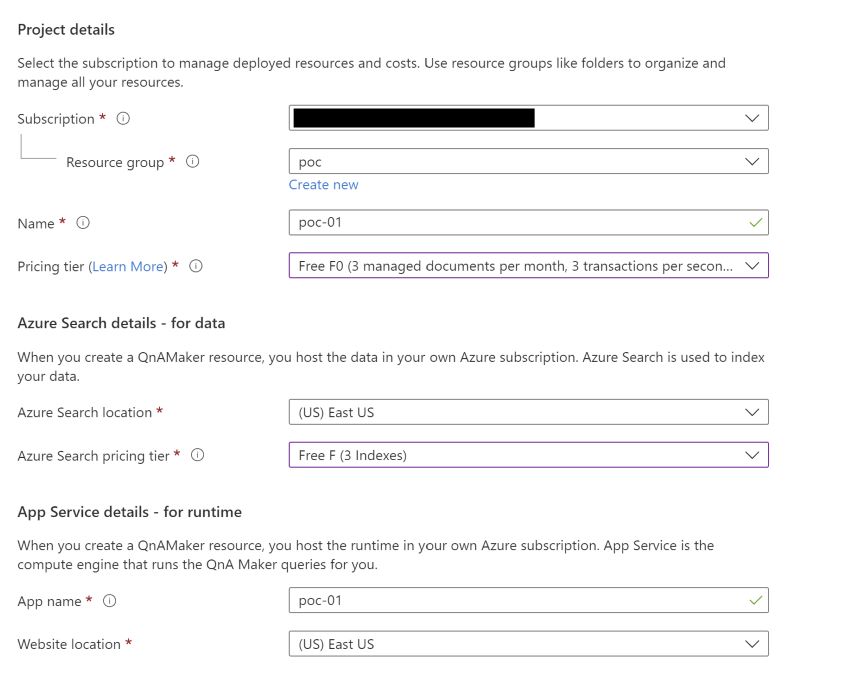Expand the Website location dropdown
The image size is (850, 687).
(x=754, y=643)
